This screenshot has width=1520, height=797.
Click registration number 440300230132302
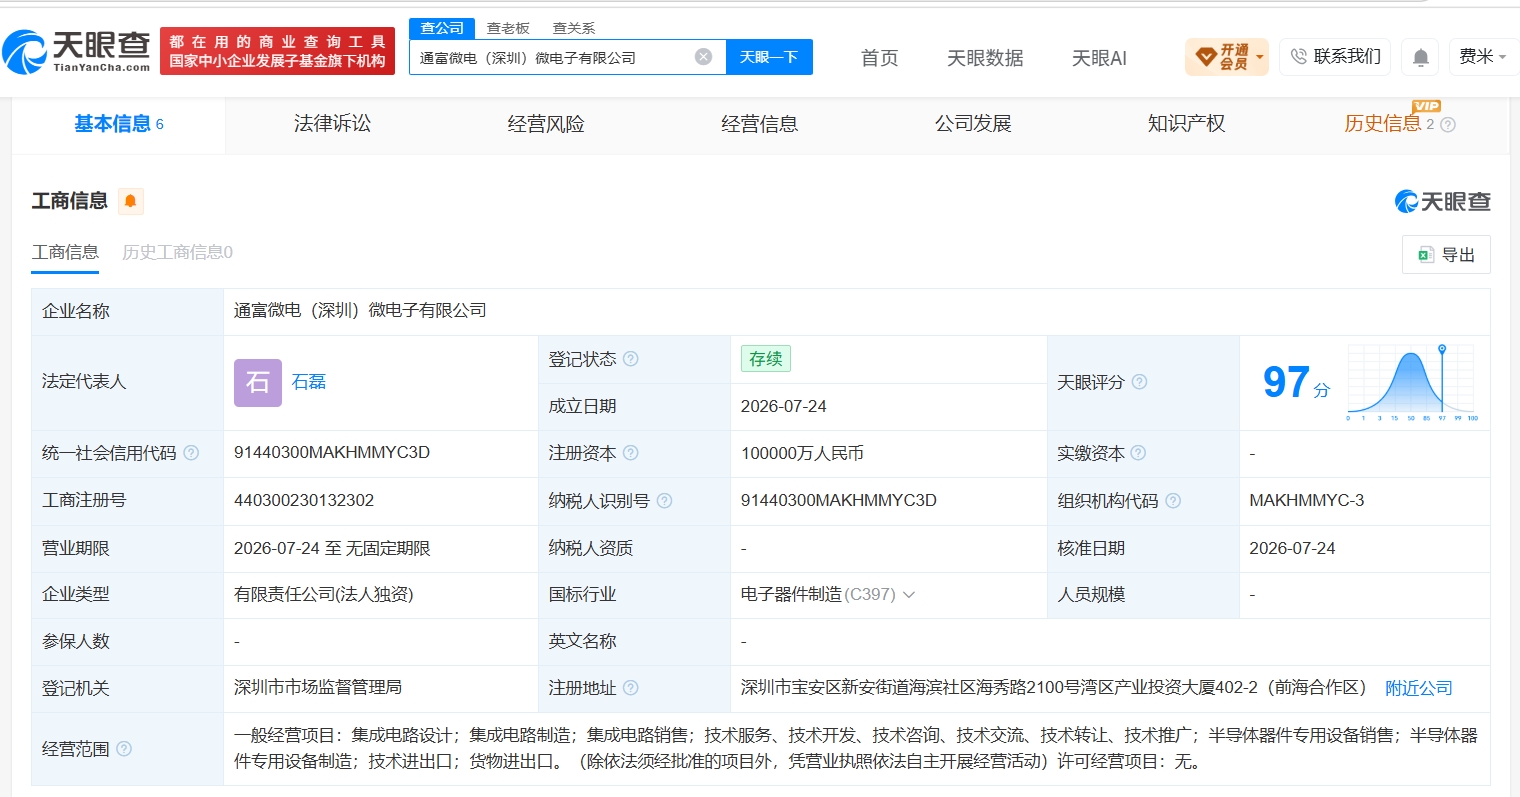[304, 501]
